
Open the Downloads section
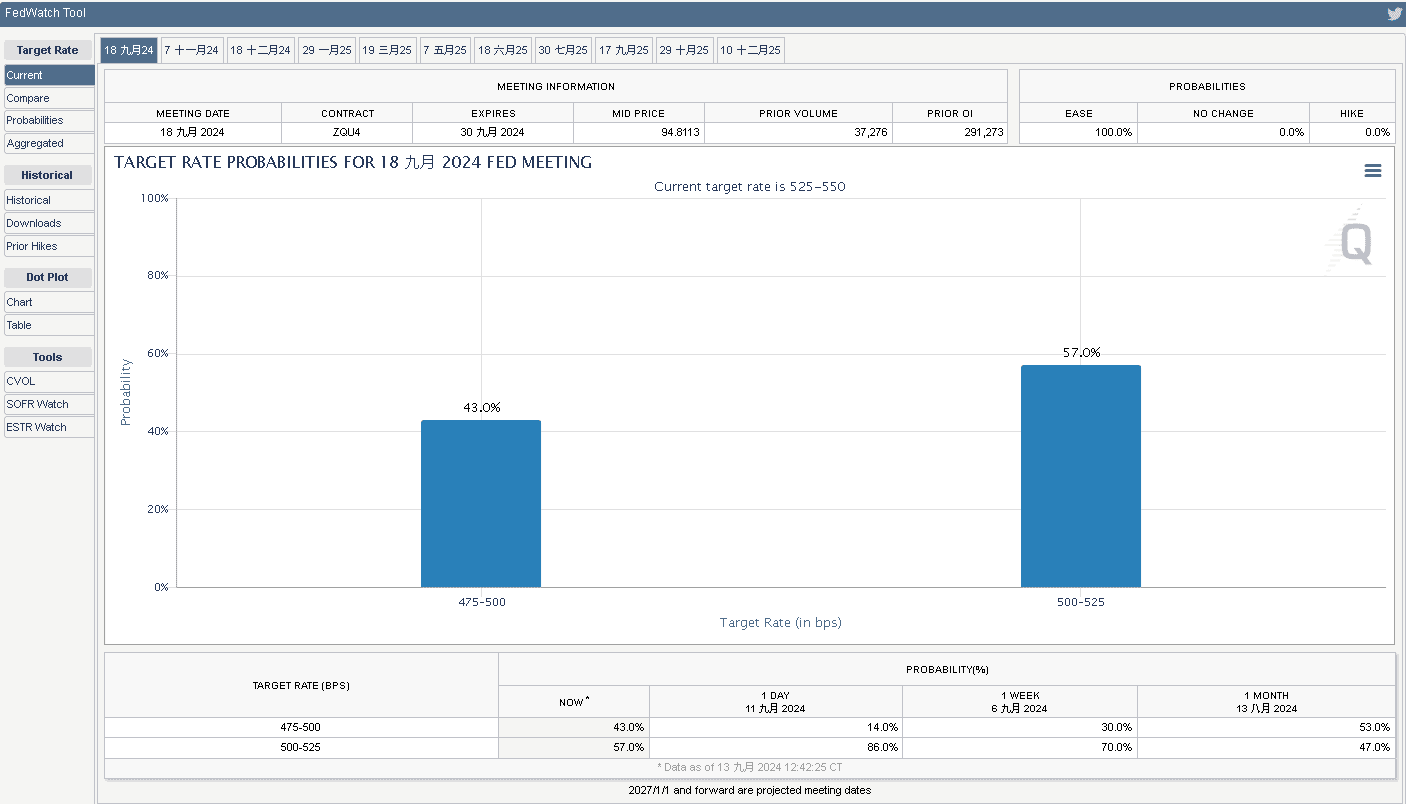(x=49, y=223)
